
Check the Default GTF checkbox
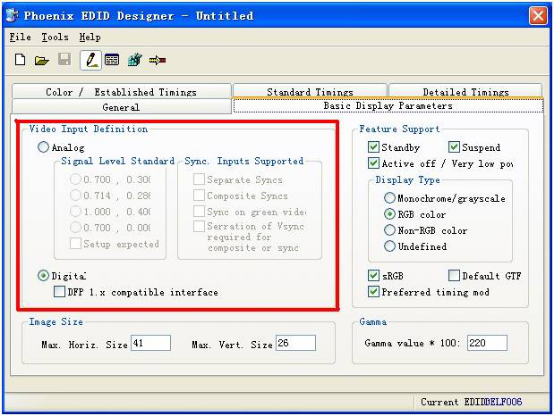[454, 275]
